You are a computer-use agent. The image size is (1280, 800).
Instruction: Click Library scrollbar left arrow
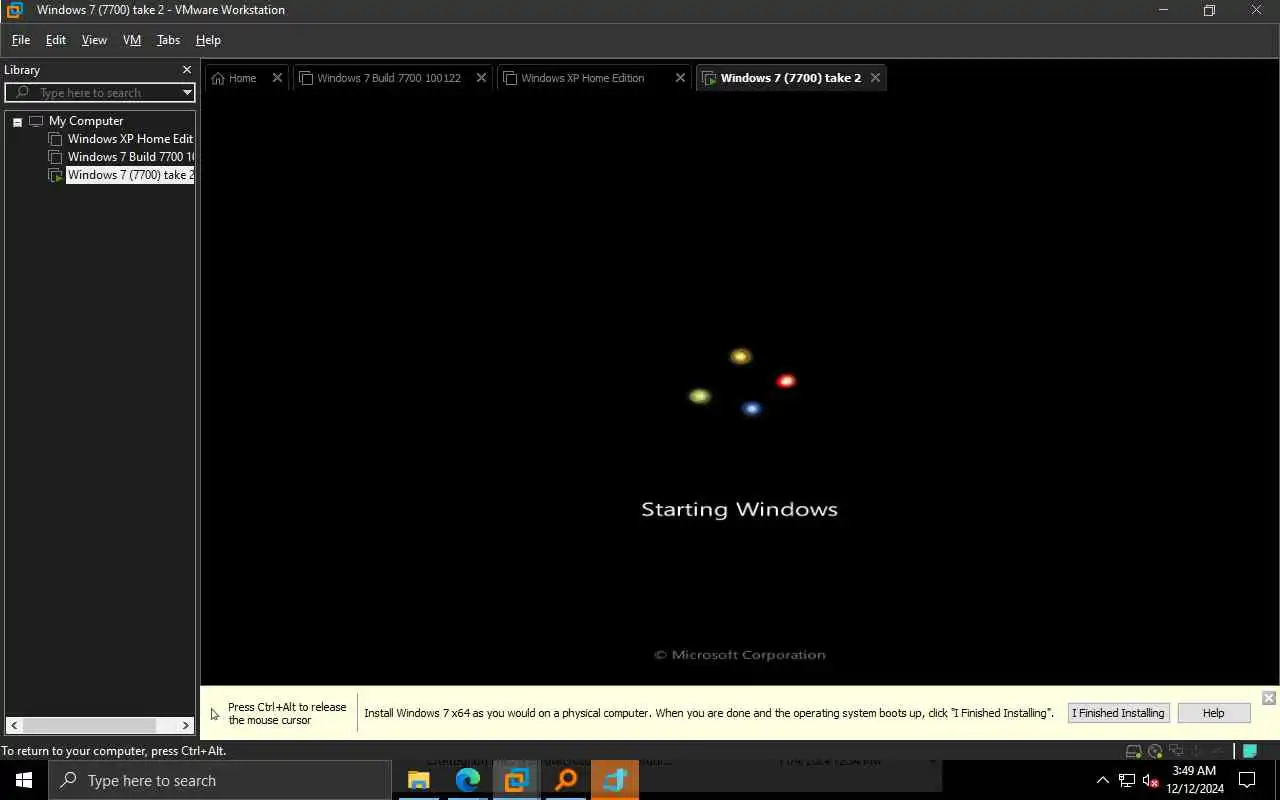(14, 725)
